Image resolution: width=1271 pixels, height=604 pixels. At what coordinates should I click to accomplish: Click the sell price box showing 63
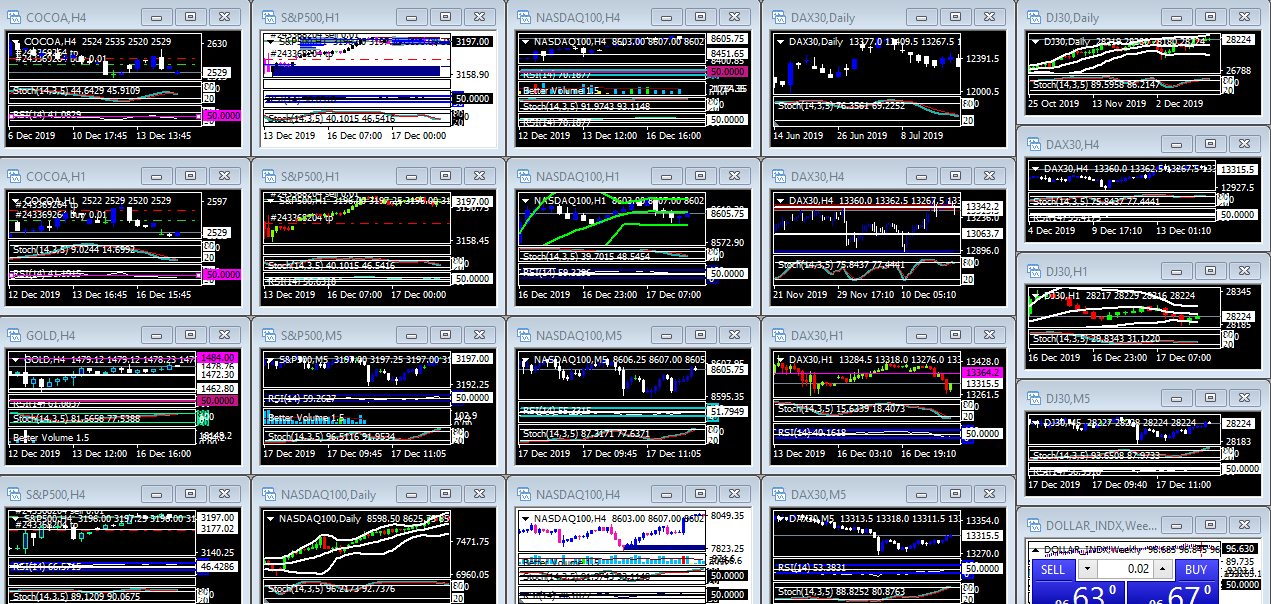[x=1077, y=593]
